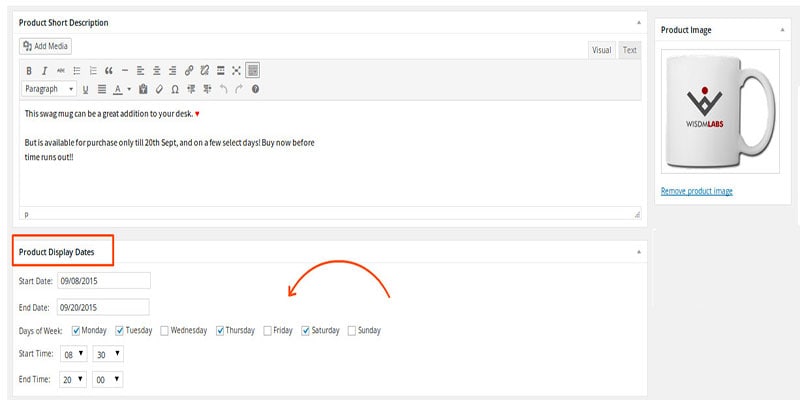Click the Add Media button
Screen dimensions: 800x400
tap(45, 46)
